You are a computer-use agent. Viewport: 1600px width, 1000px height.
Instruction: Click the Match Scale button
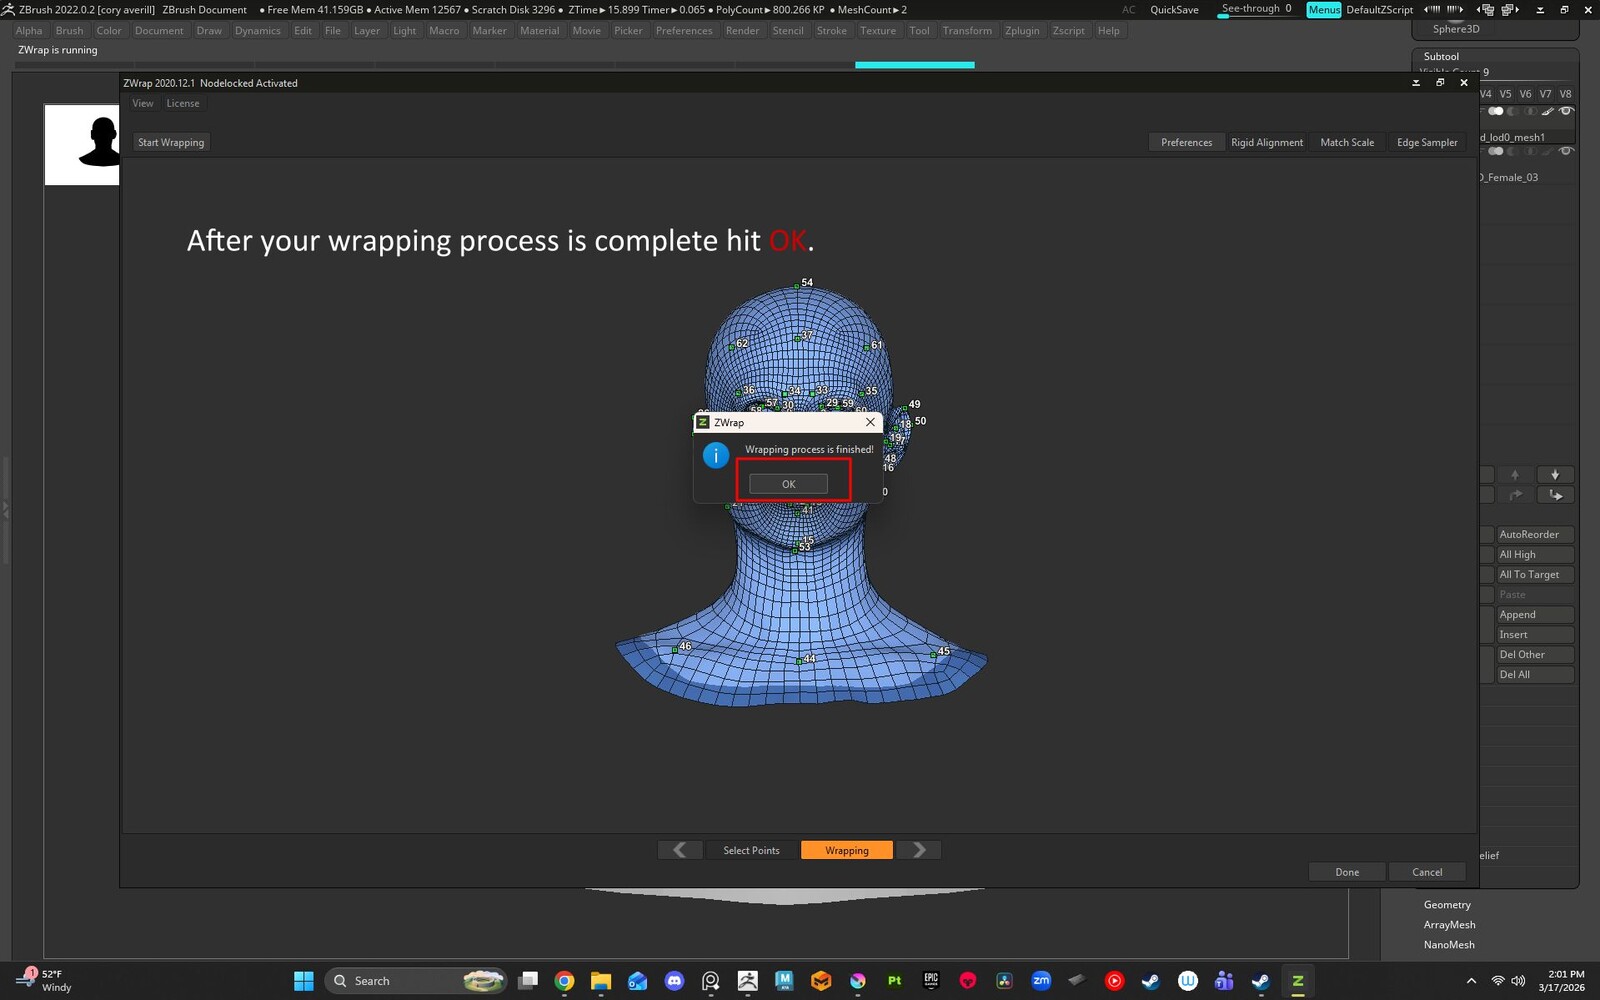pyautogui.click(x=1347, y=142)
